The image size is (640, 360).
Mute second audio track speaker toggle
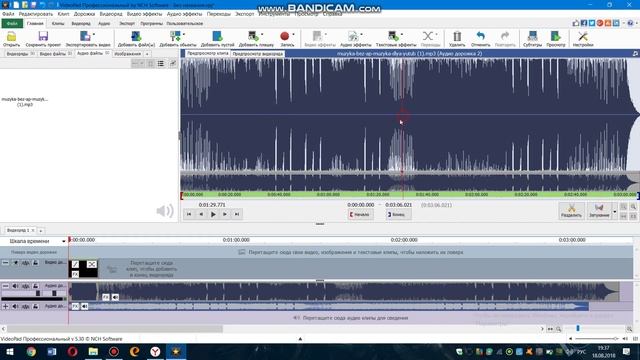[16, 306]
